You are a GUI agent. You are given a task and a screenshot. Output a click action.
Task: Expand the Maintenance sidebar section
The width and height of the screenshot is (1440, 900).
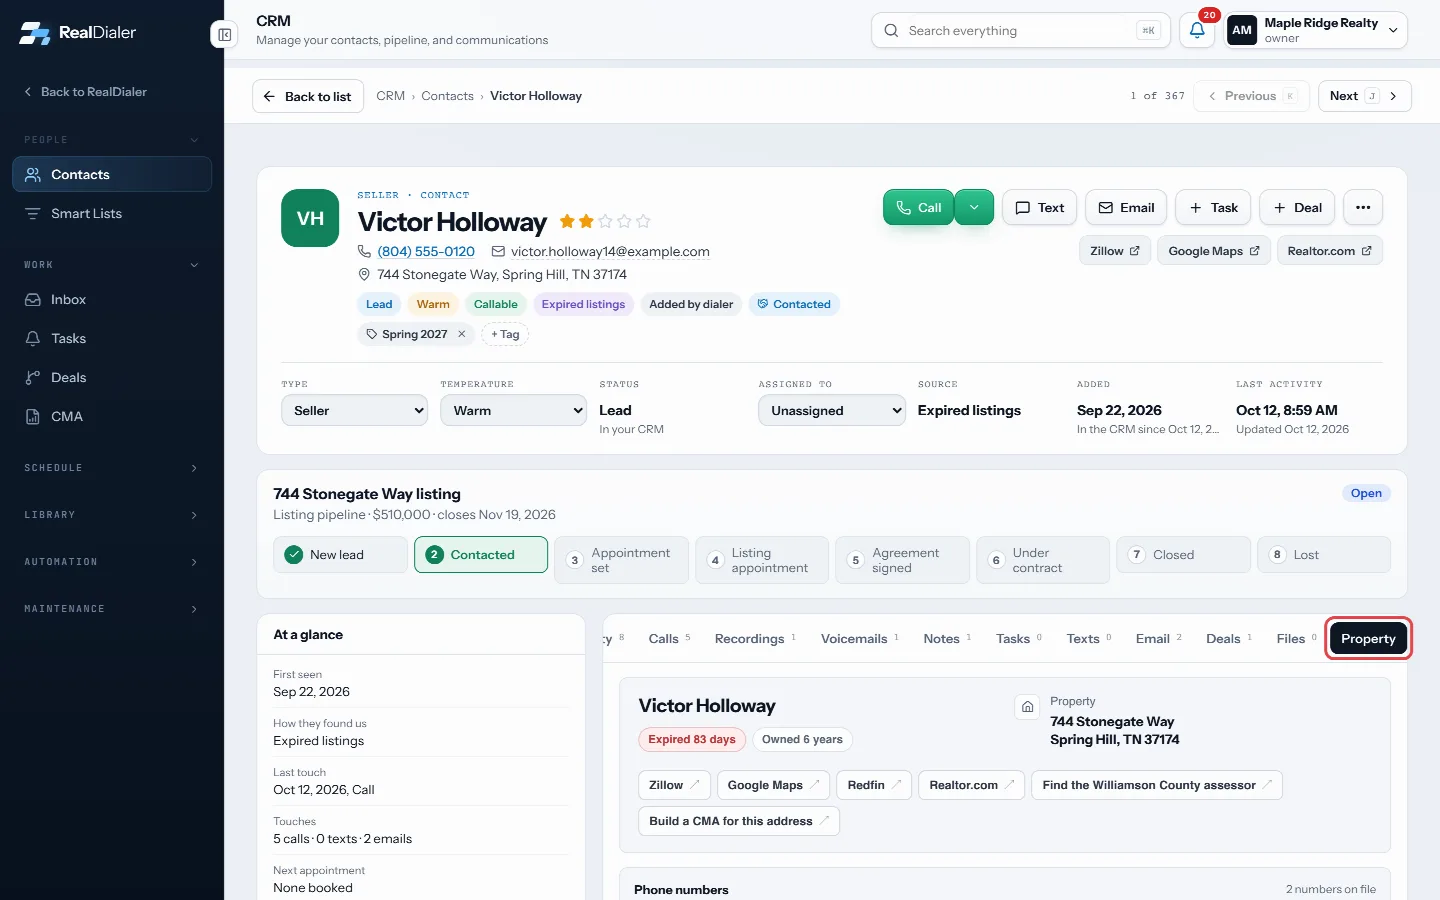(x=112, y=609)
